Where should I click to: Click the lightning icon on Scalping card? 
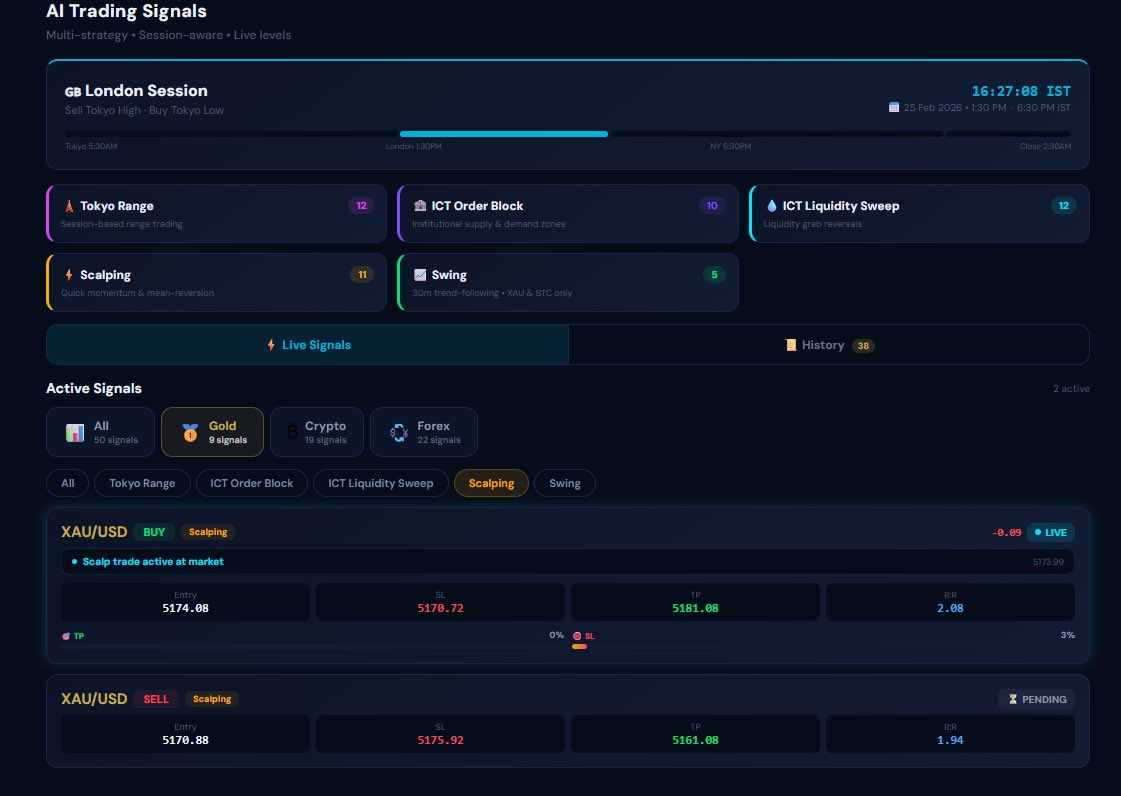69,275
